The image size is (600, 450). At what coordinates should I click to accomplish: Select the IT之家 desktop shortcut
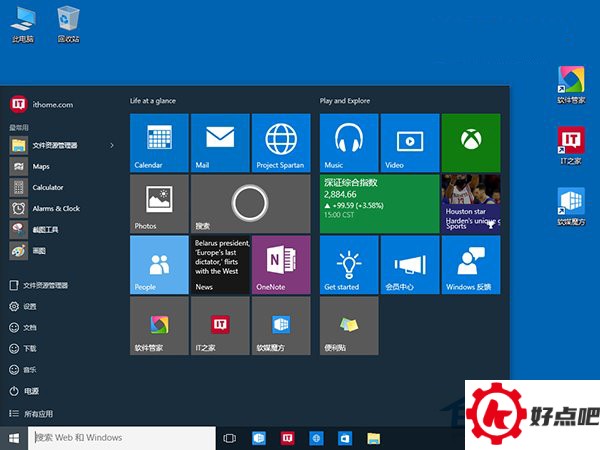(x=571, y=146)
